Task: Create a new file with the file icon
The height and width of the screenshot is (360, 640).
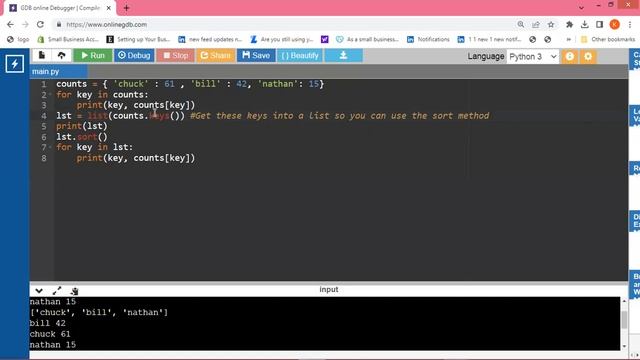Action: pos(42,56)
